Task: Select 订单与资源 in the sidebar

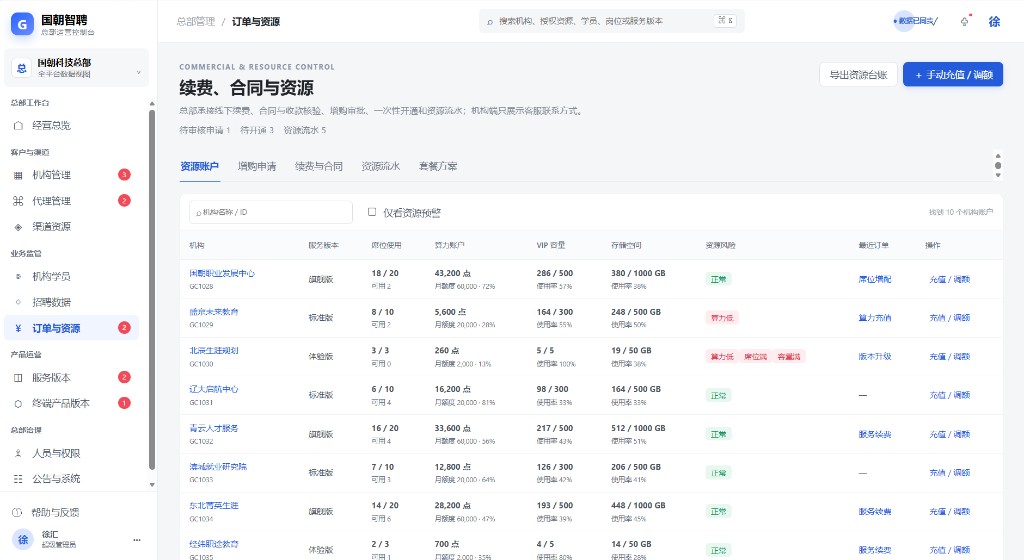Action: click(x=72, y=328)
